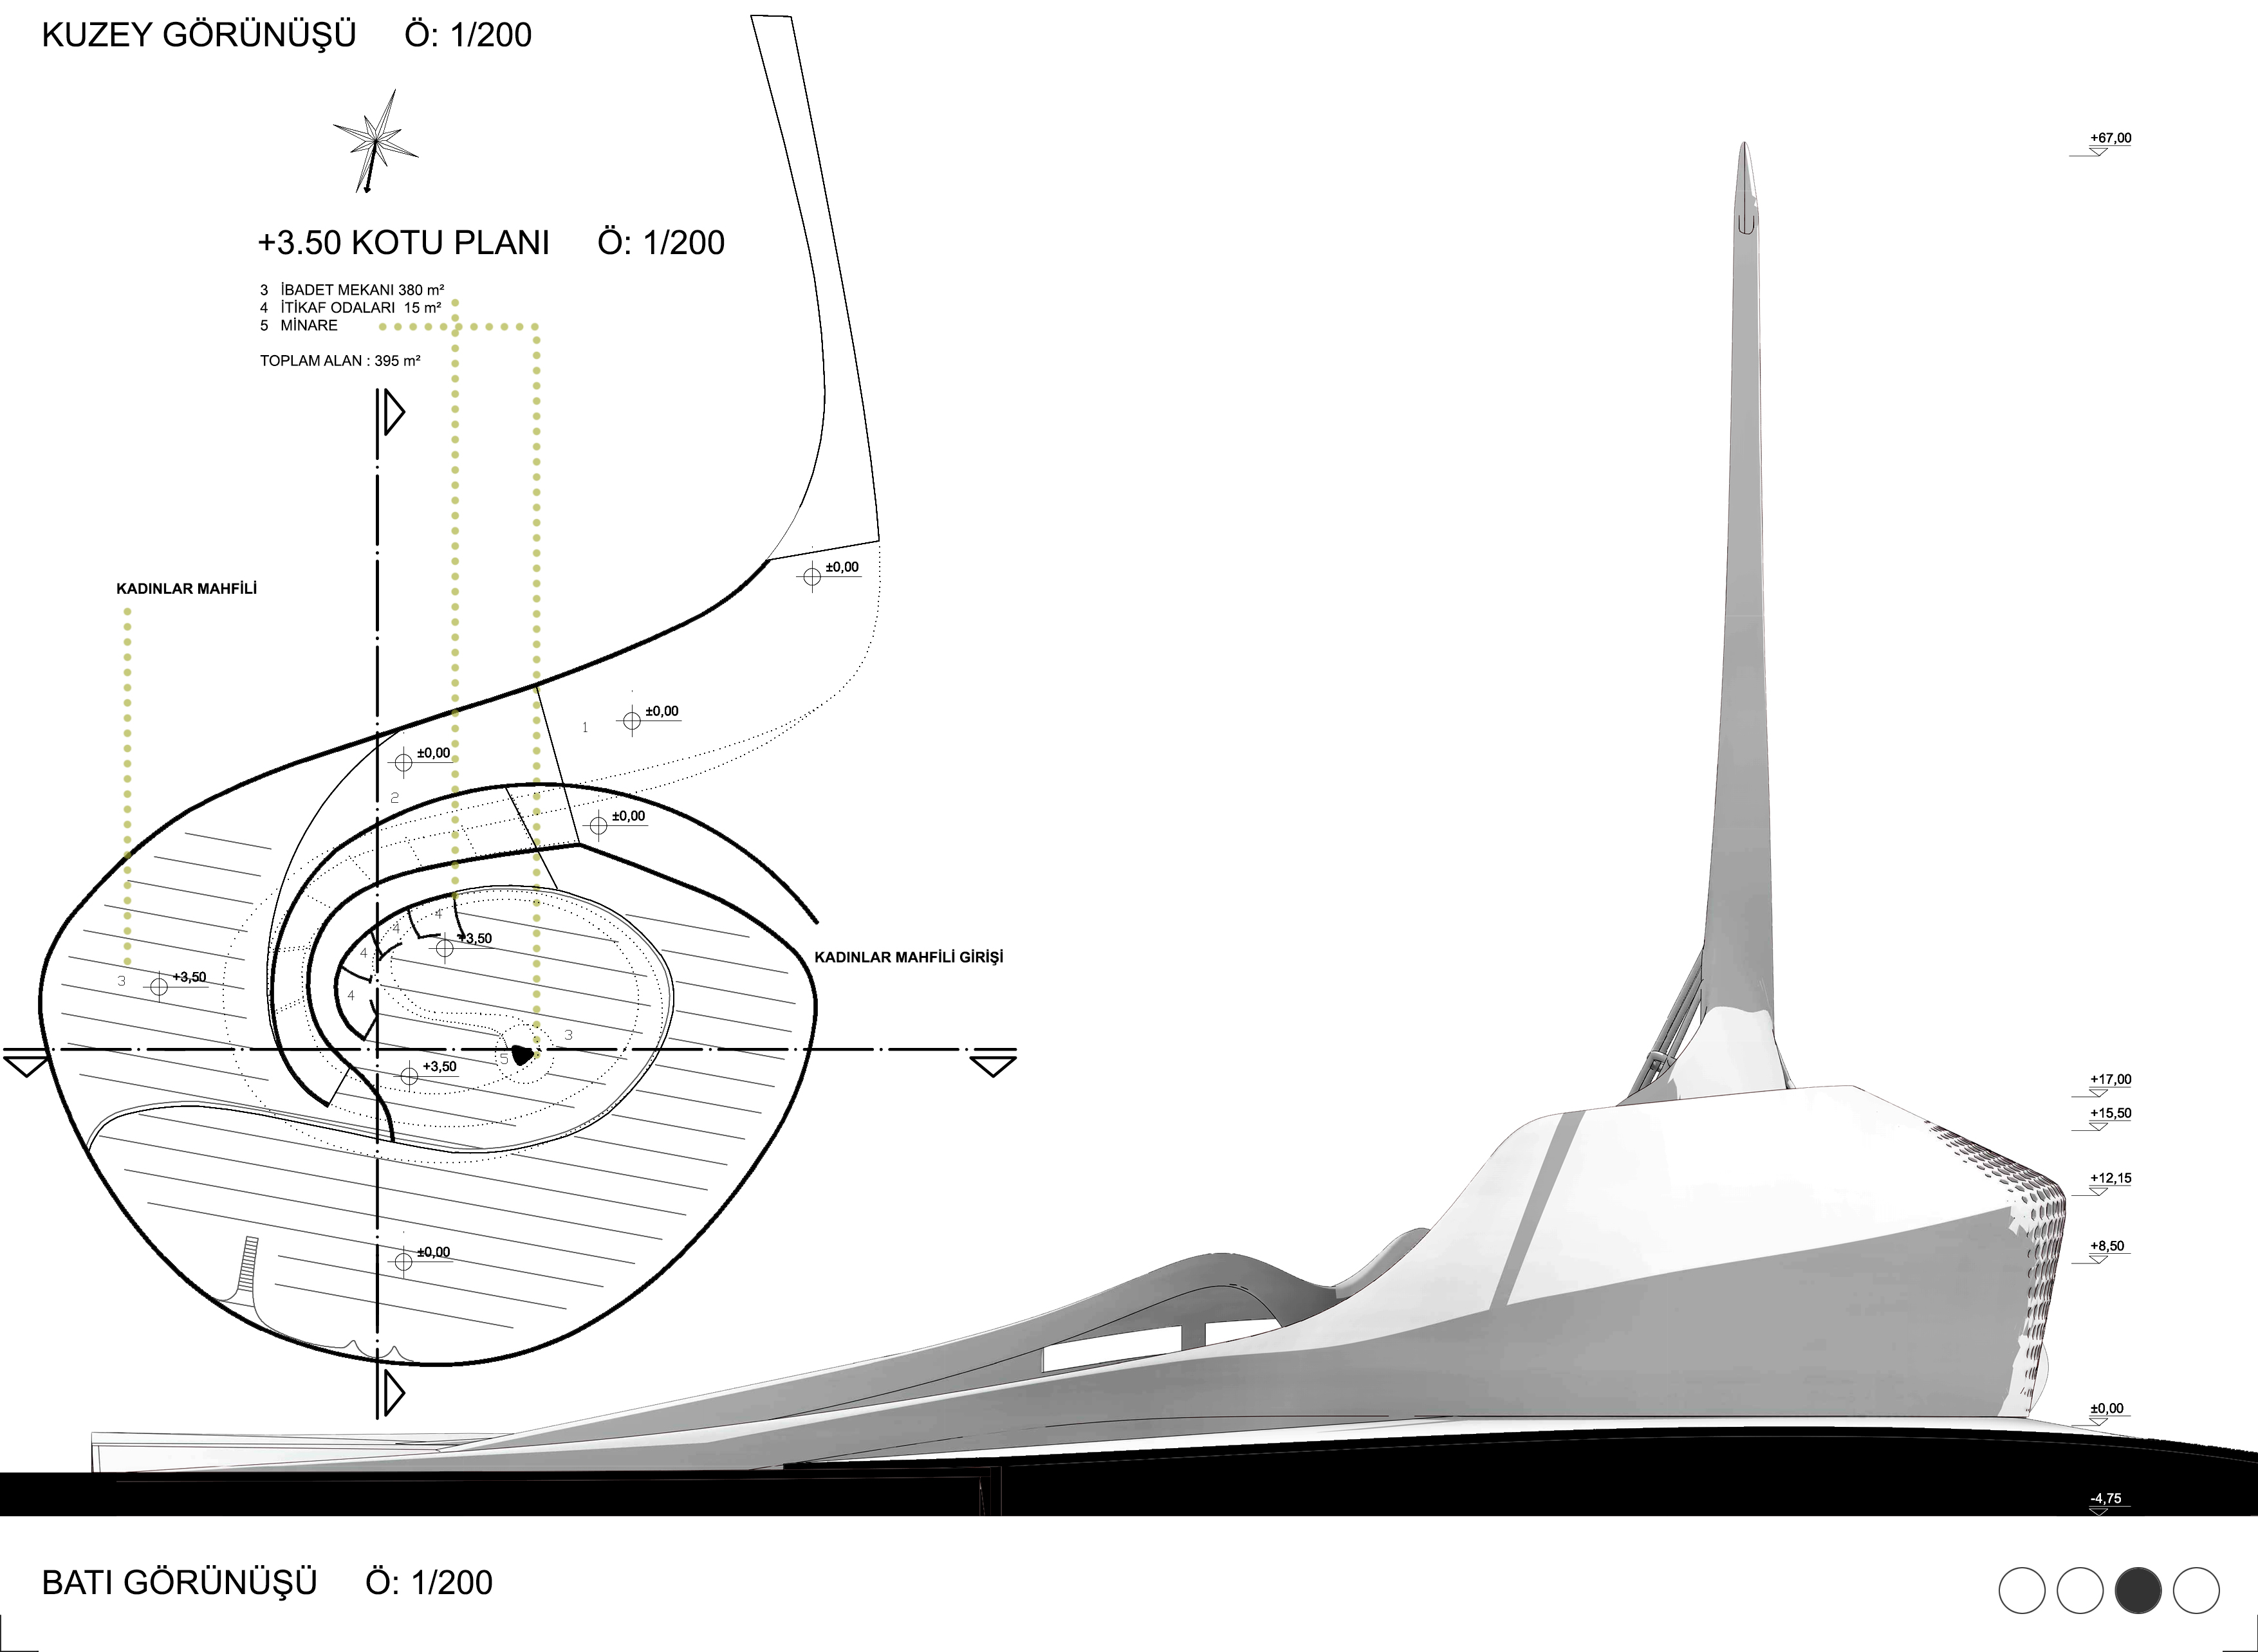Select the first empty page indicator circle
Viewport: 2258px width, 1652px height.
point(2022,1590)
